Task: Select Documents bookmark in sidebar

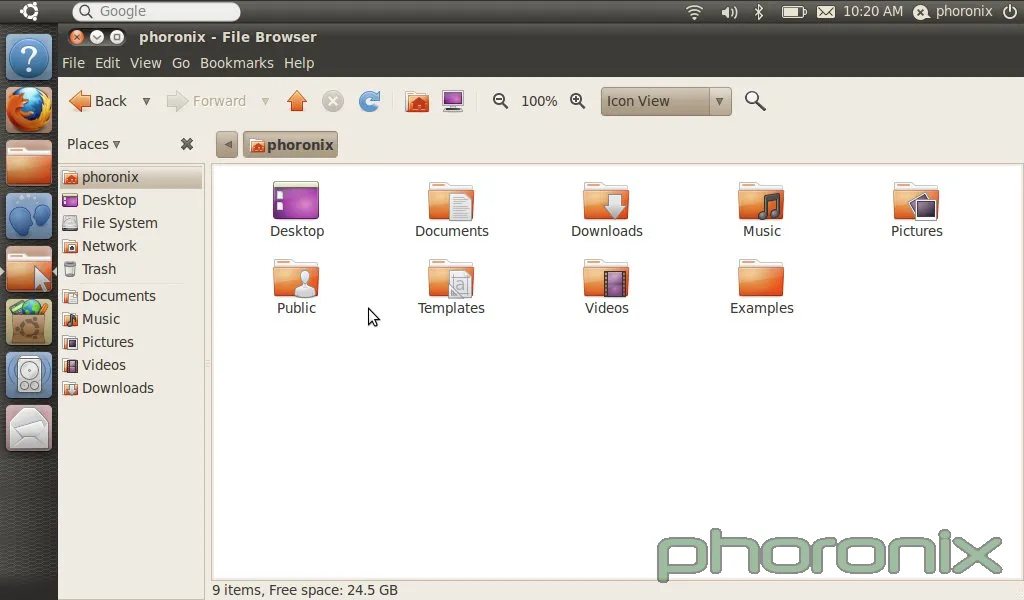Action: [x=132, y=296]
